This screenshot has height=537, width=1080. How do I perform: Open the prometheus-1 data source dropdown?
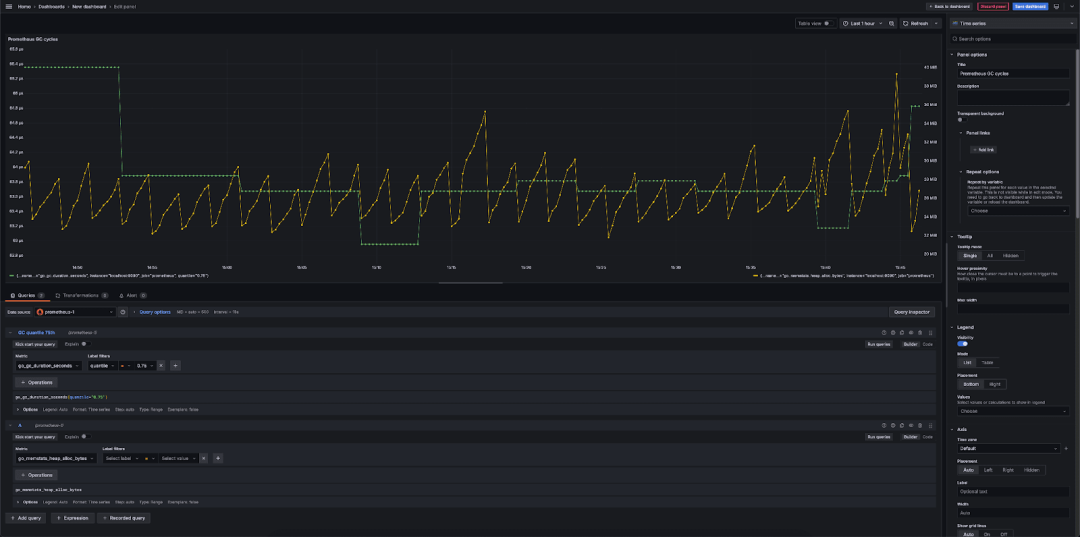[74, 312]
